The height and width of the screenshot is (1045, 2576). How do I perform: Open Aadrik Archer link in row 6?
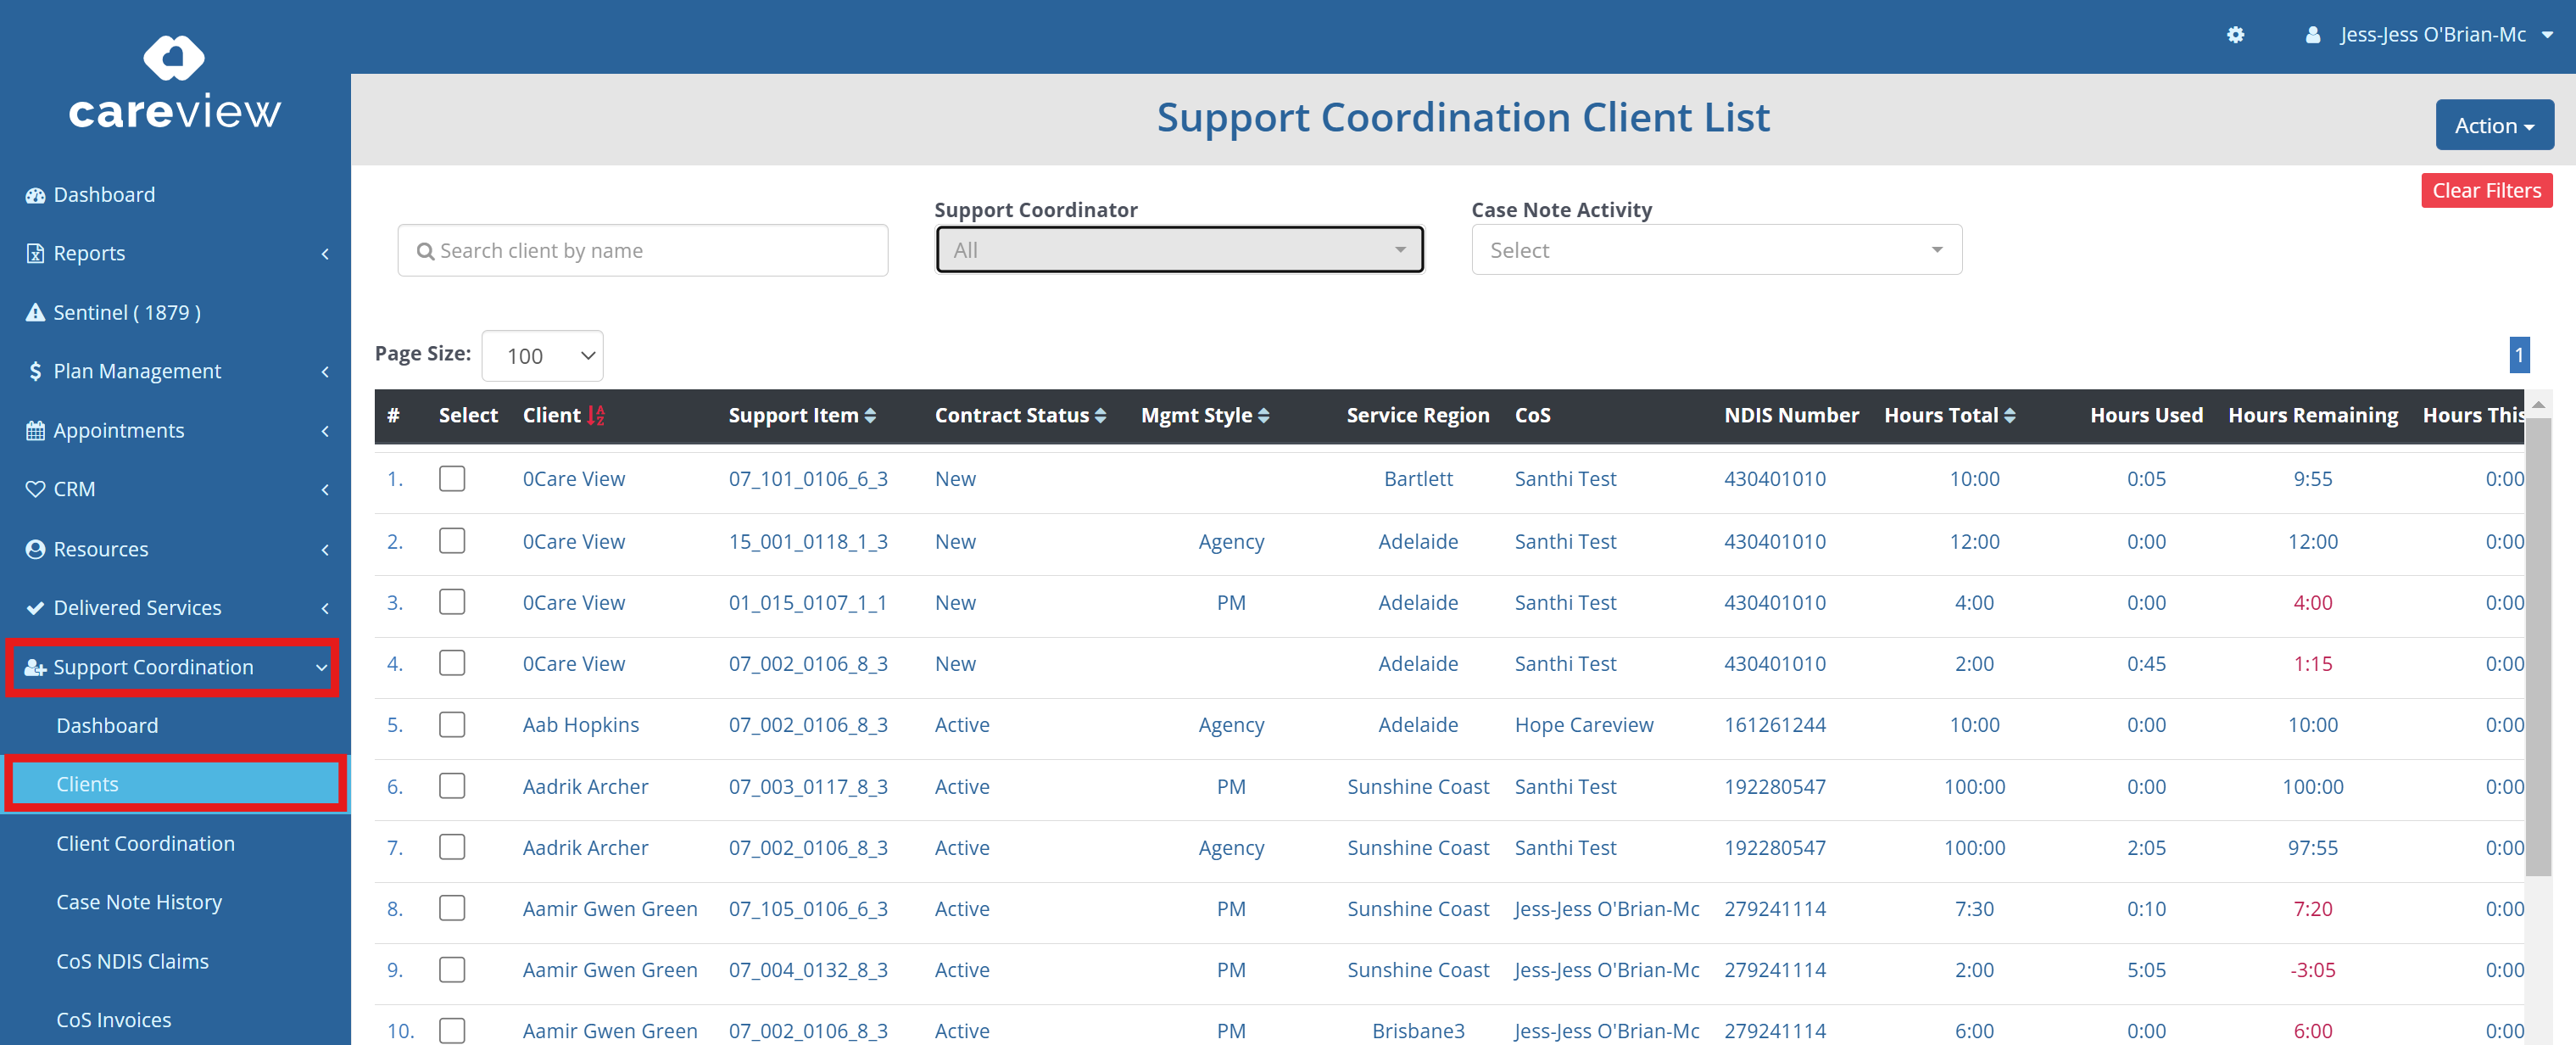585,787
